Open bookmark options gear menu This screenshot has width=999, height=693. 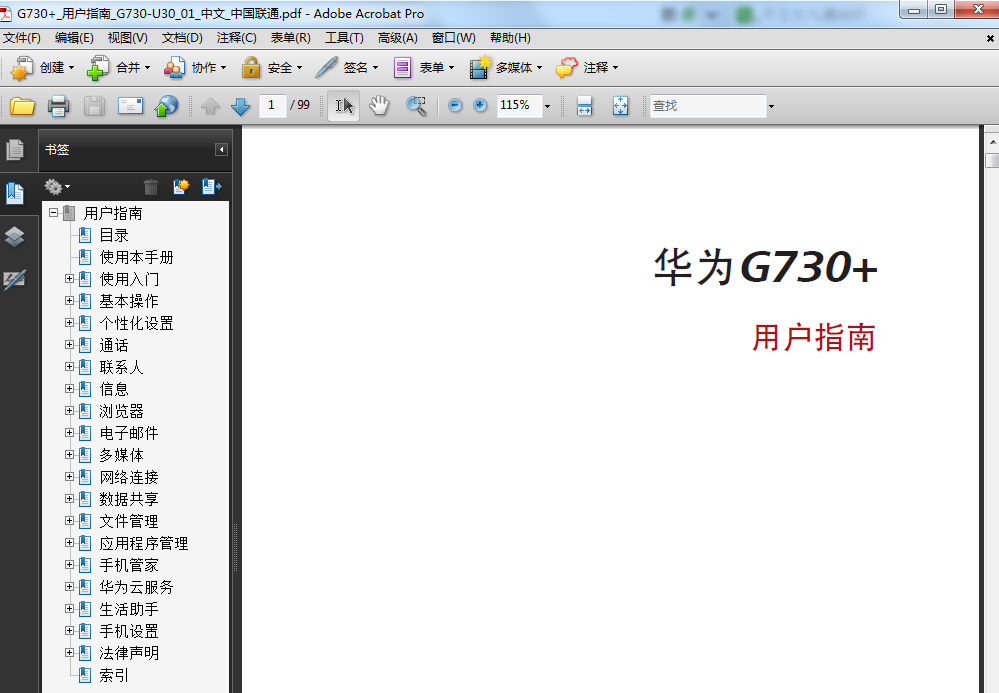(57, 187)
